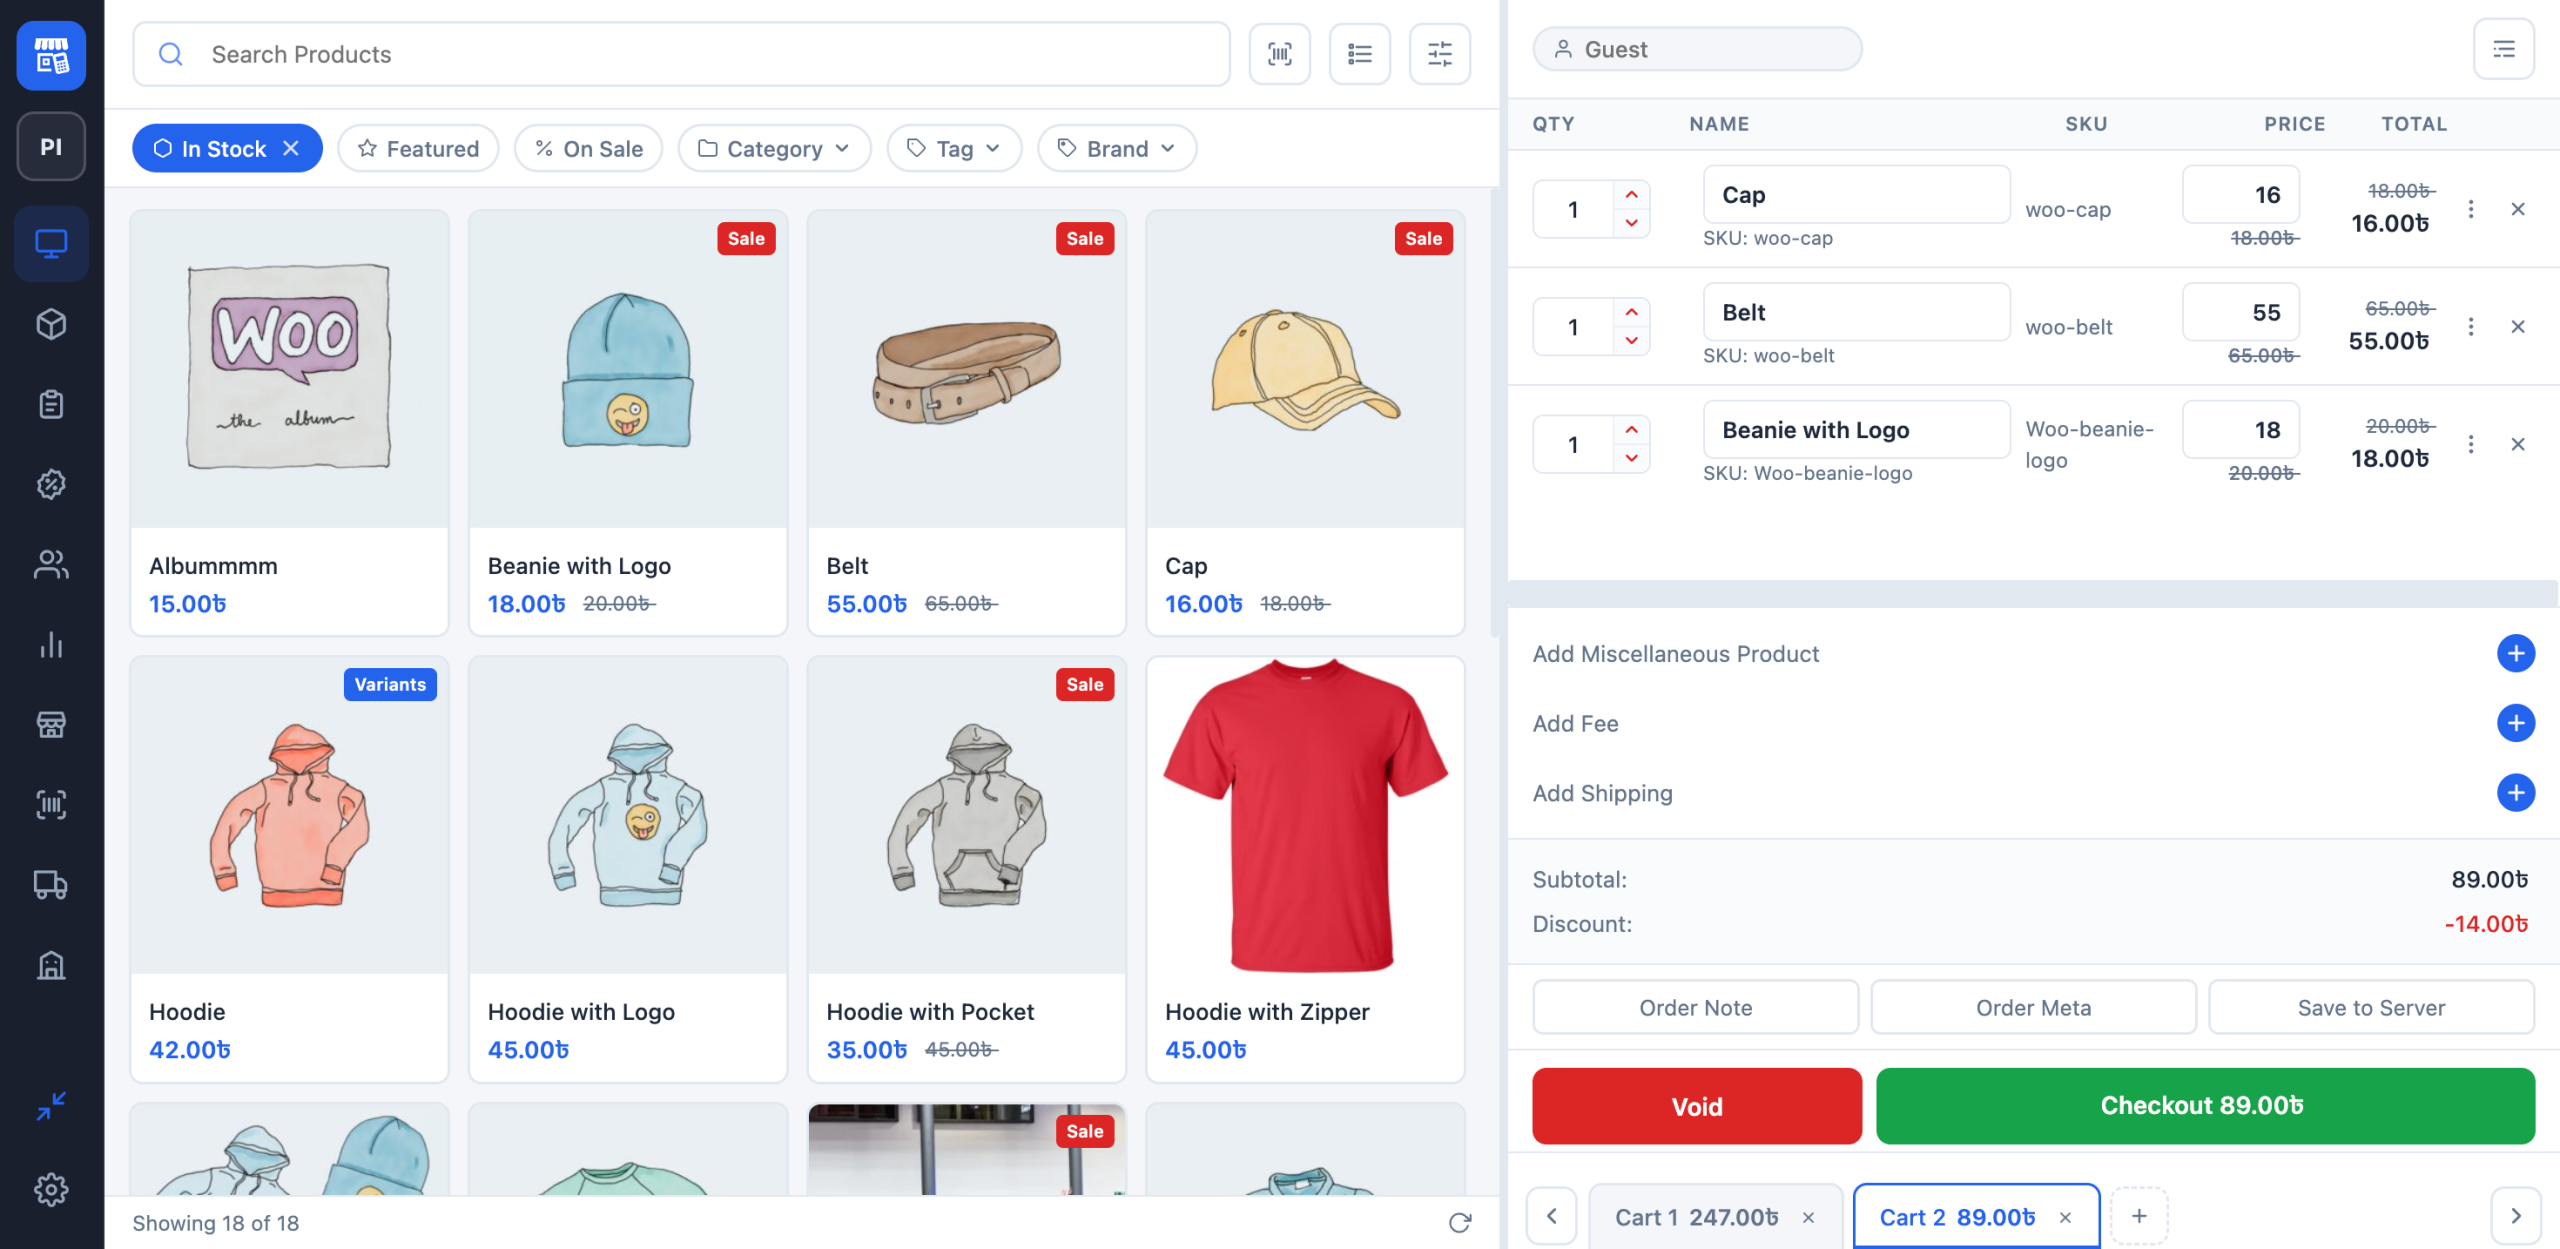Expand the Tag filter dropdown
Screen dimensions: 2560x1249
(954, 148)
